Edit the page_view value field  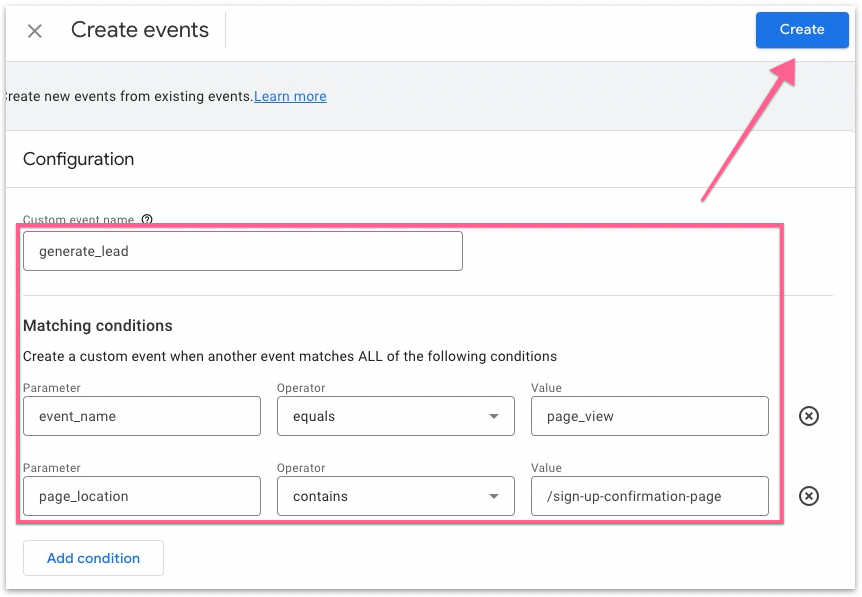click(649, 416)
